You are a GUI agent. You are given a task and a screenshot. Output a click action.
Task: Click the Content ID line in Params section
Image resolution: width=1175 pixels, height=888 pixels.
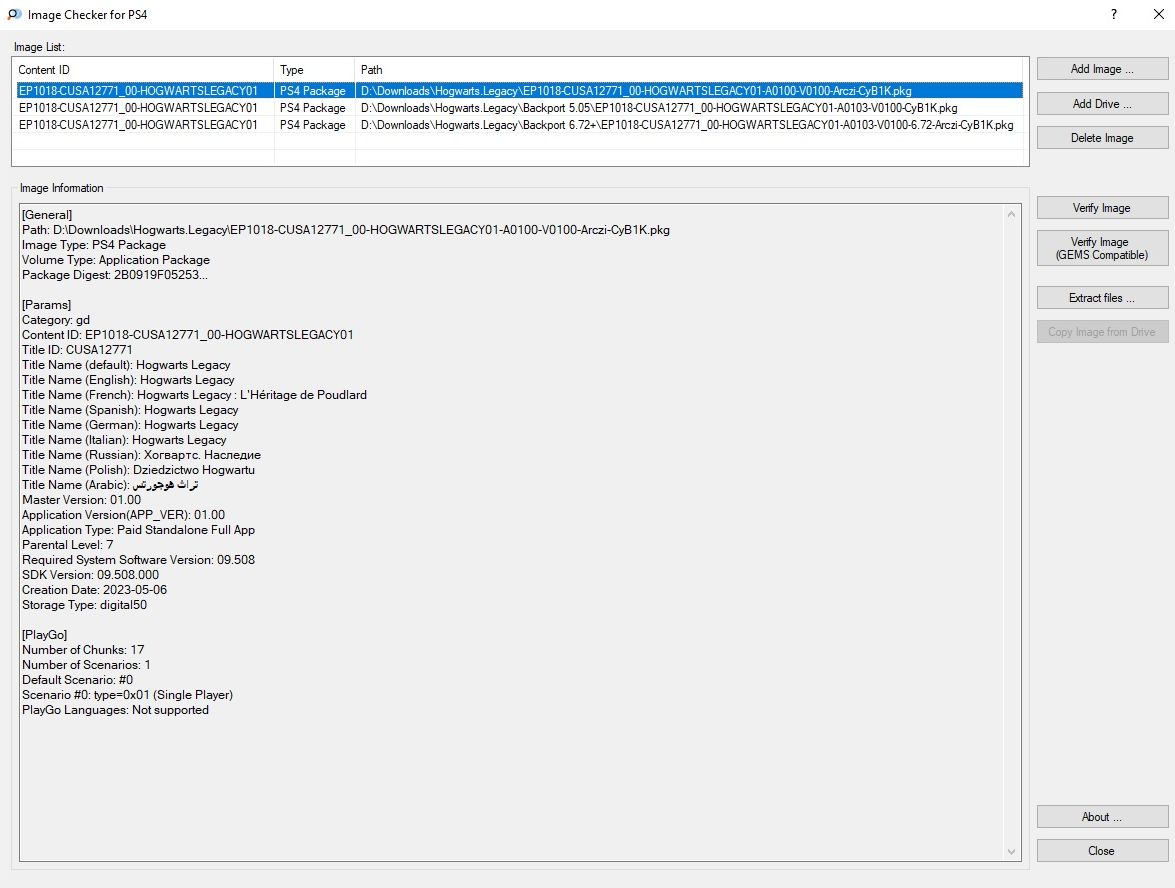(x=188, y=335)
